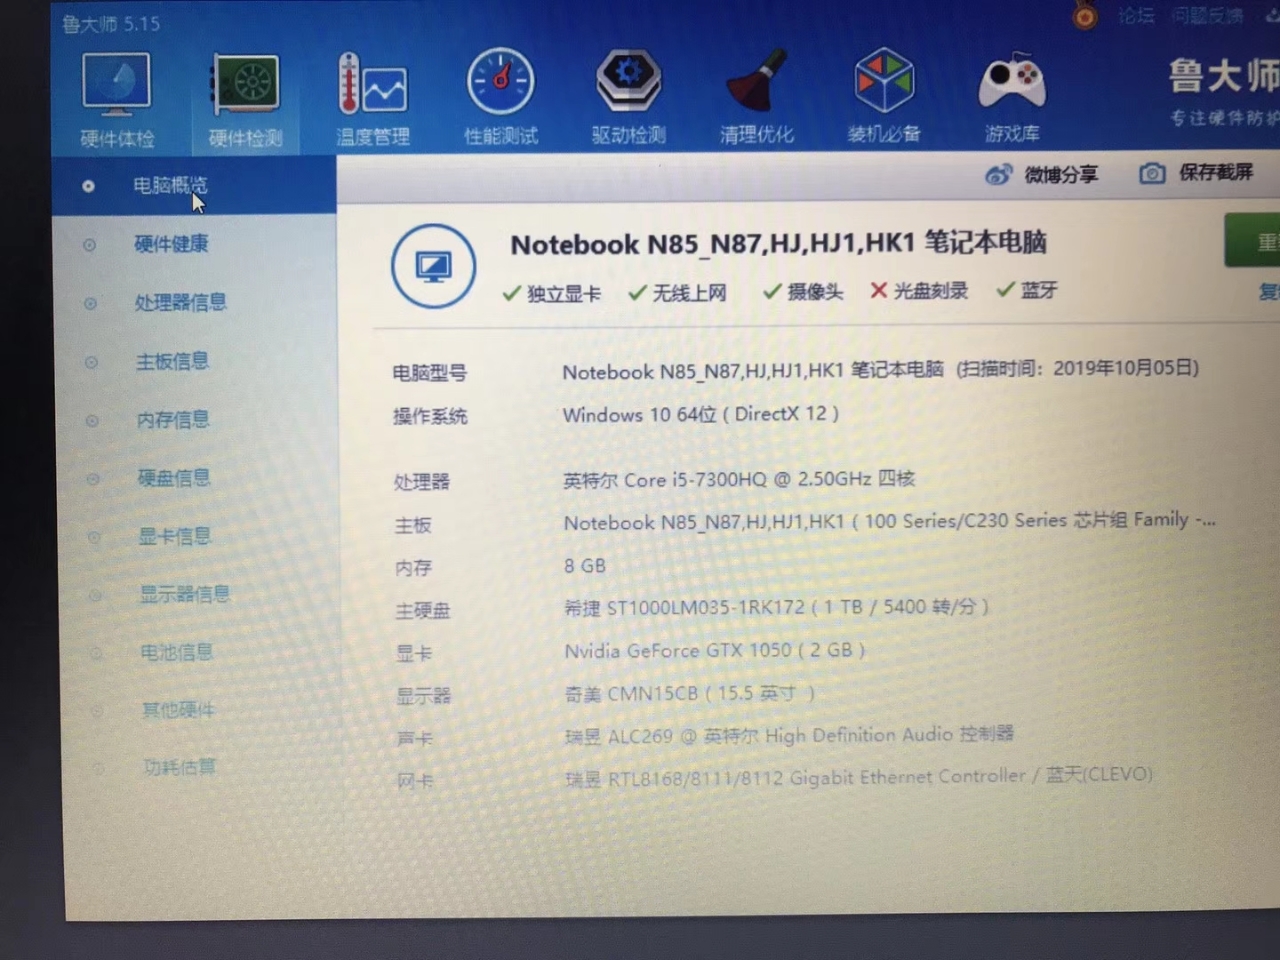Click the 鲁大师 5.15 window title

(x=111, y=23)
